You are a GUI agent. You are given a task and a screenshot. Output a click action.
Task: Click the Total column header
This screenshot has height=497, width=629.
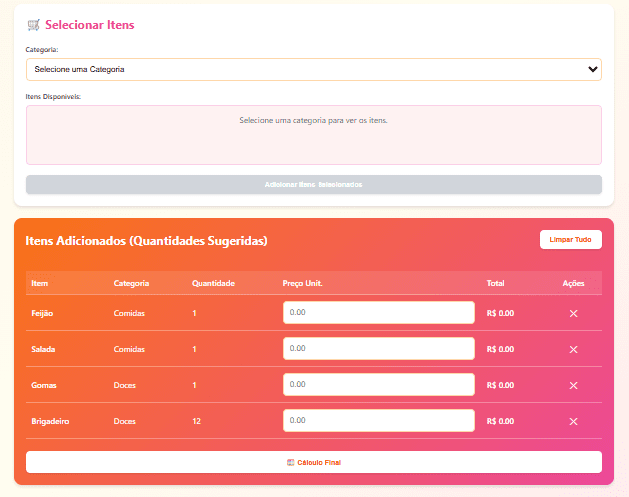pyautogui.click(x=495, y=283)
